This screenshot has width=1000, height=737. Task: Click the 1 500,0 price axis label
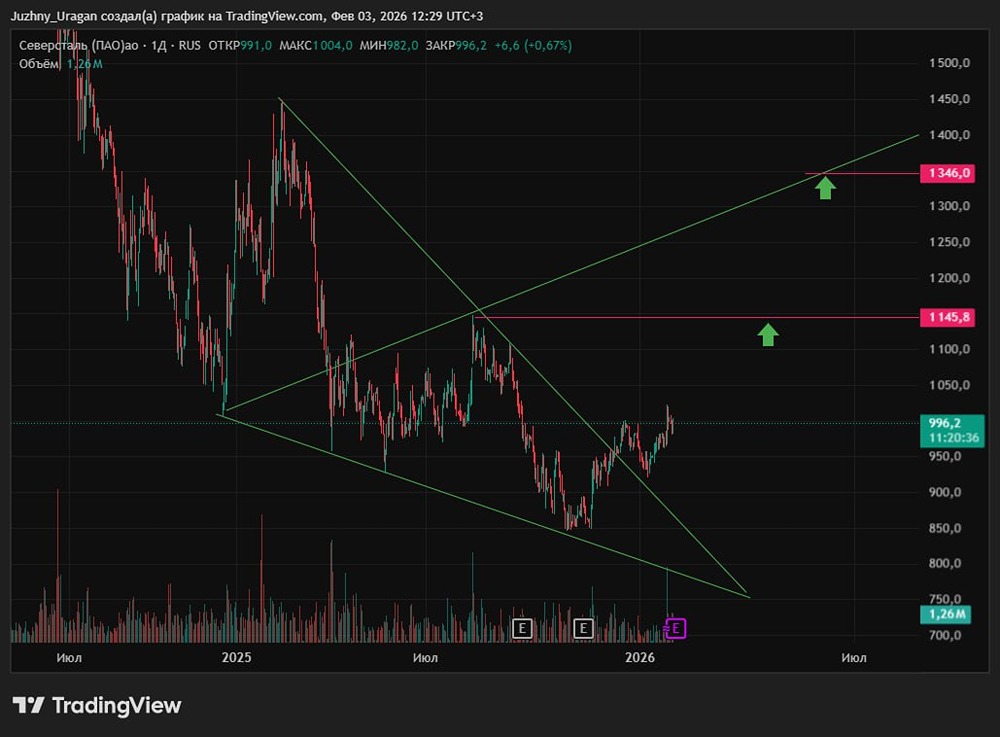point(949,62)
